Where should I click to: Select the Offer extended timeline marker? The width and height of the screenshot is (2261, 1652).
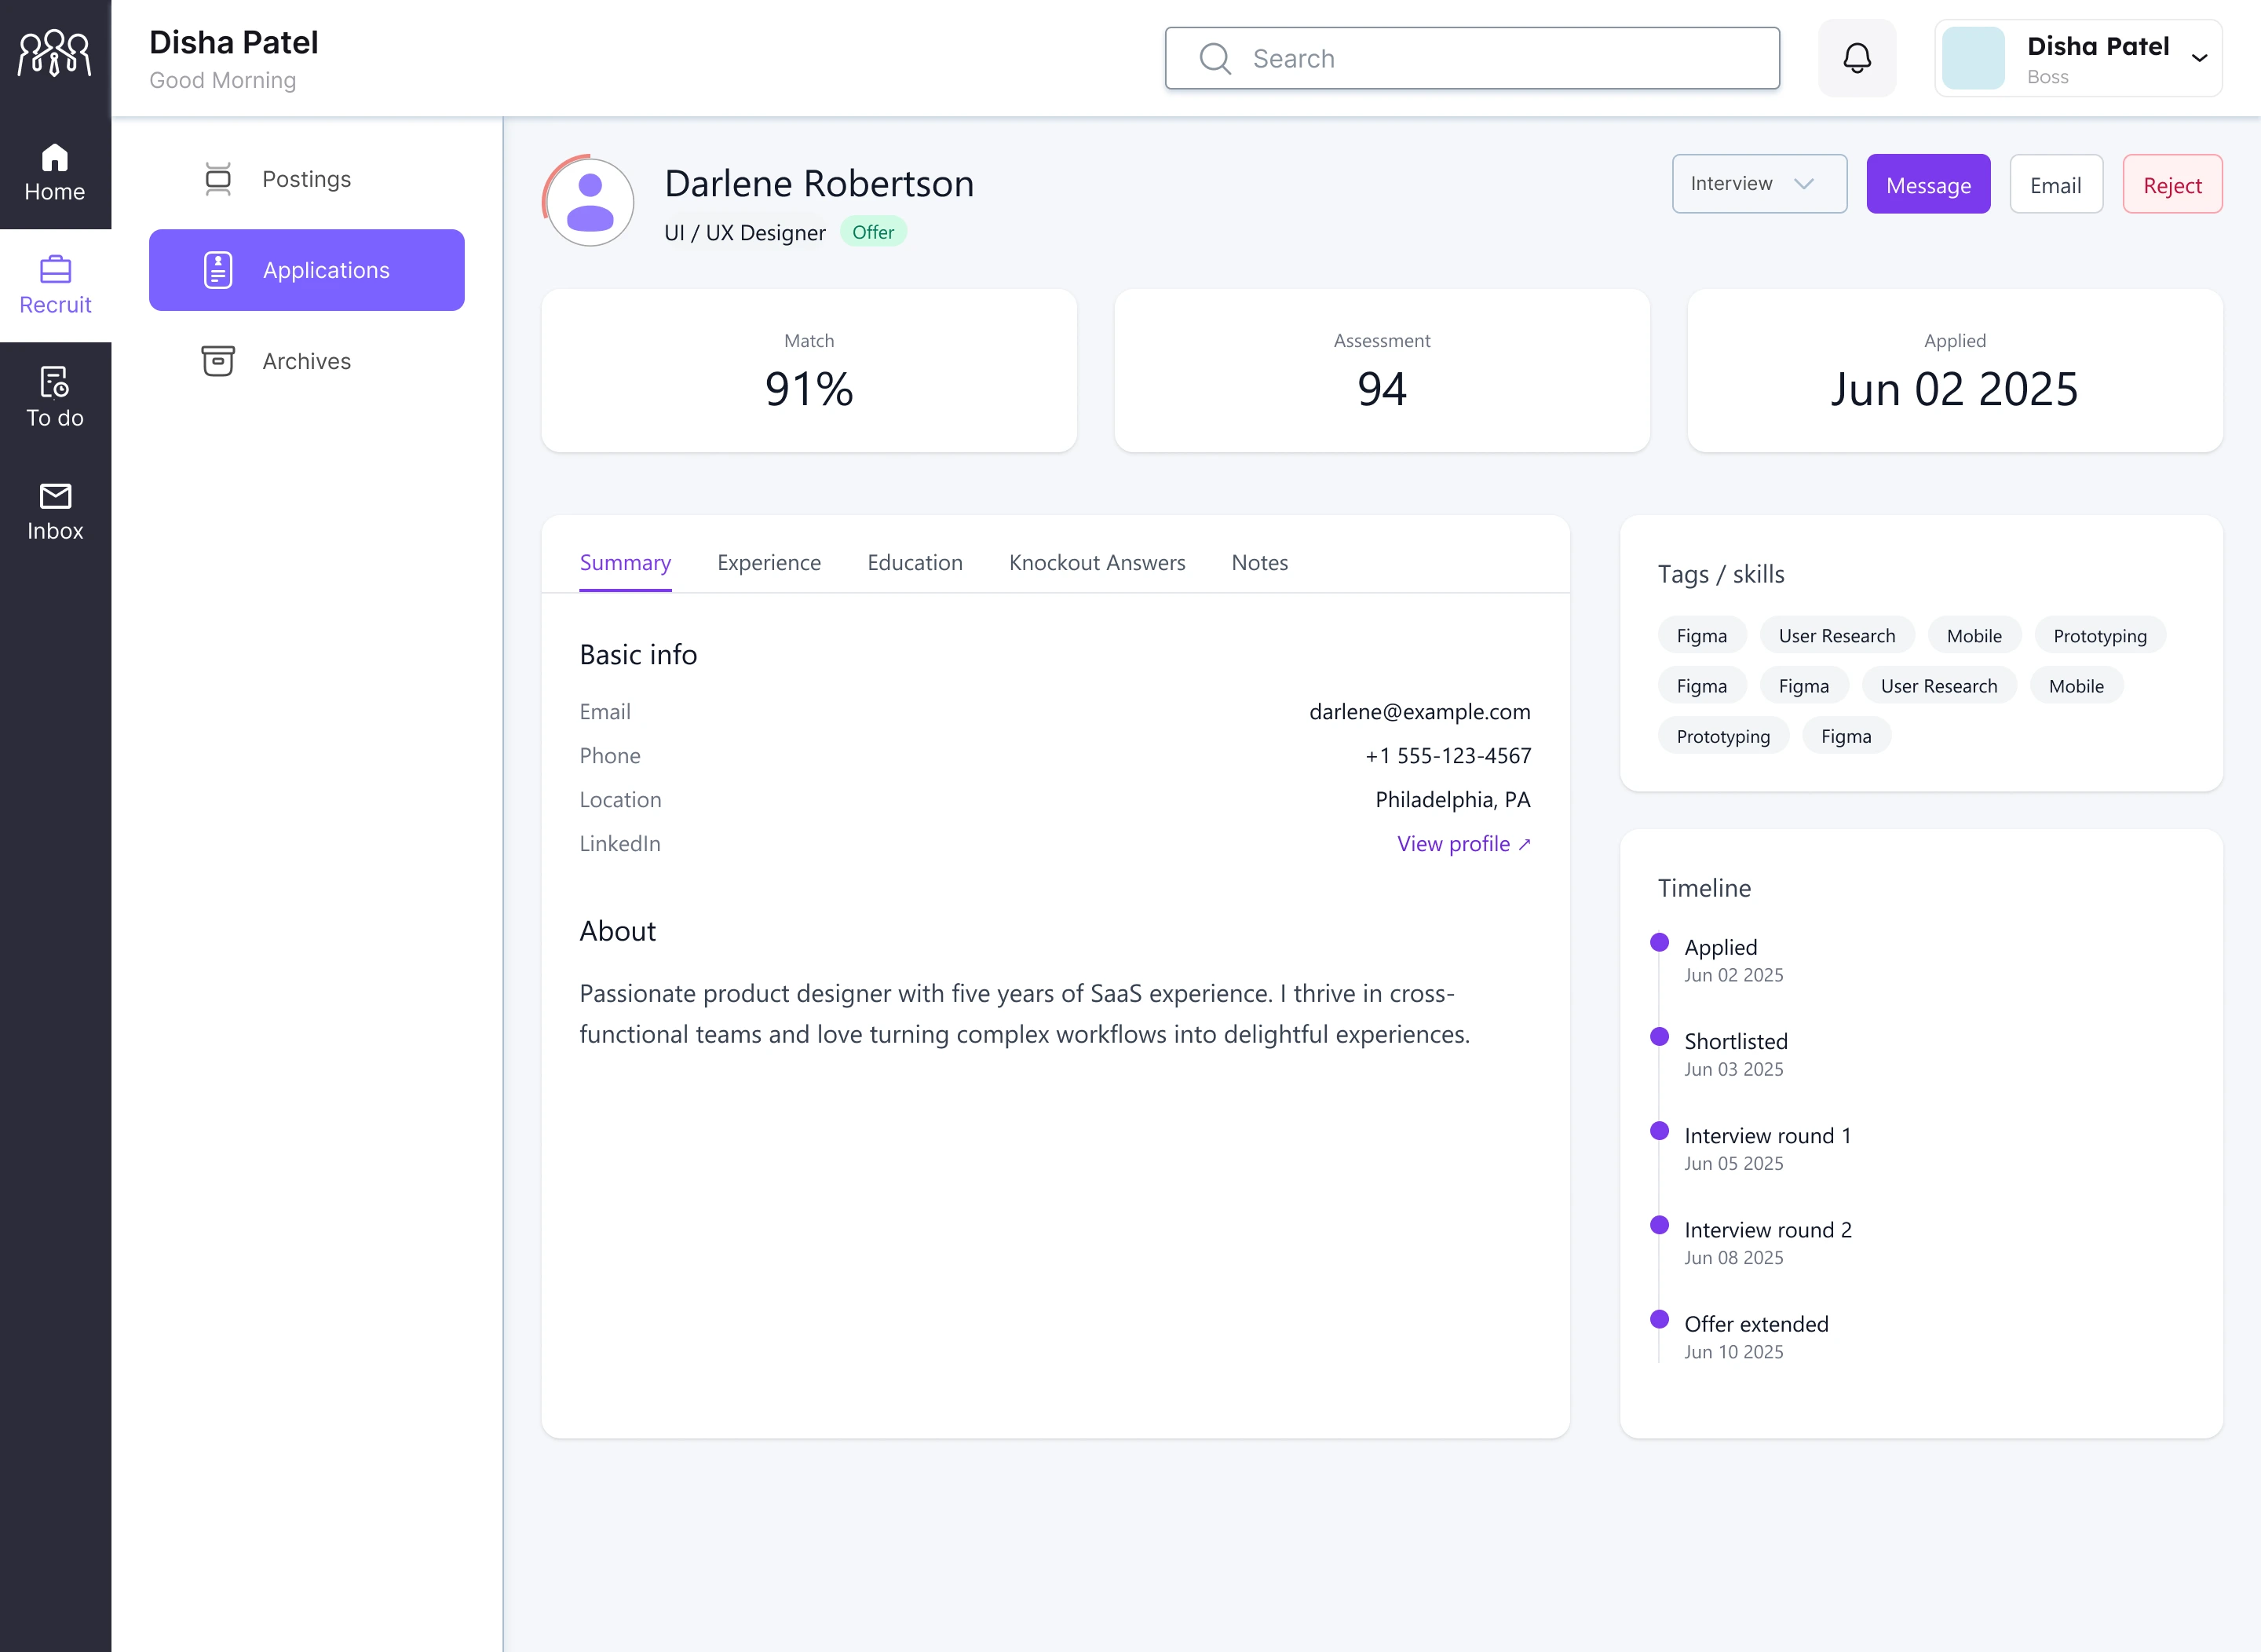coord(1661,1319)
